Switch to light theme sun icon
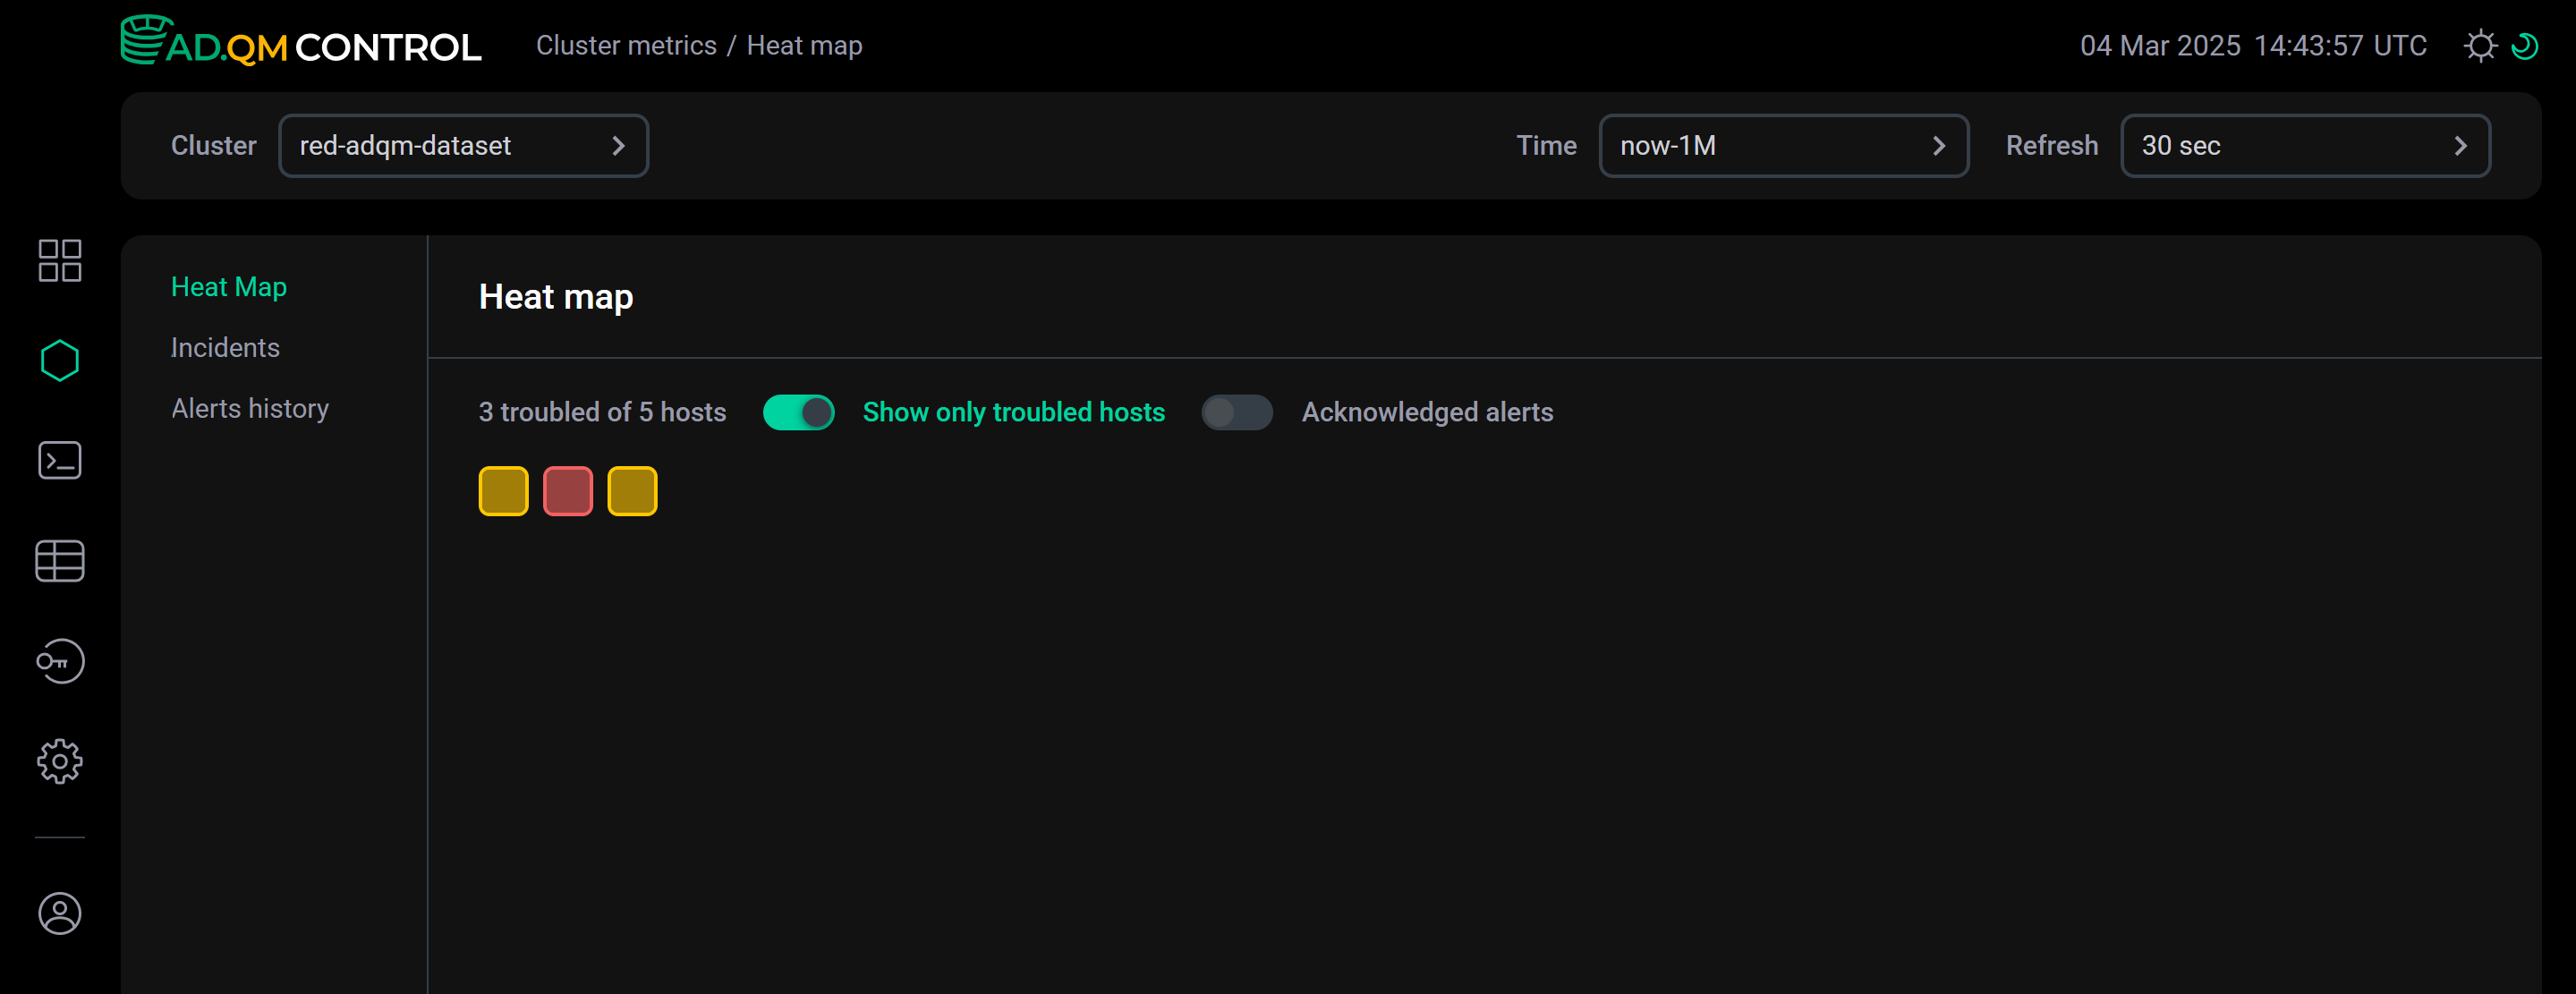This screenshot has height=994, width=2576. [2479, 46]
